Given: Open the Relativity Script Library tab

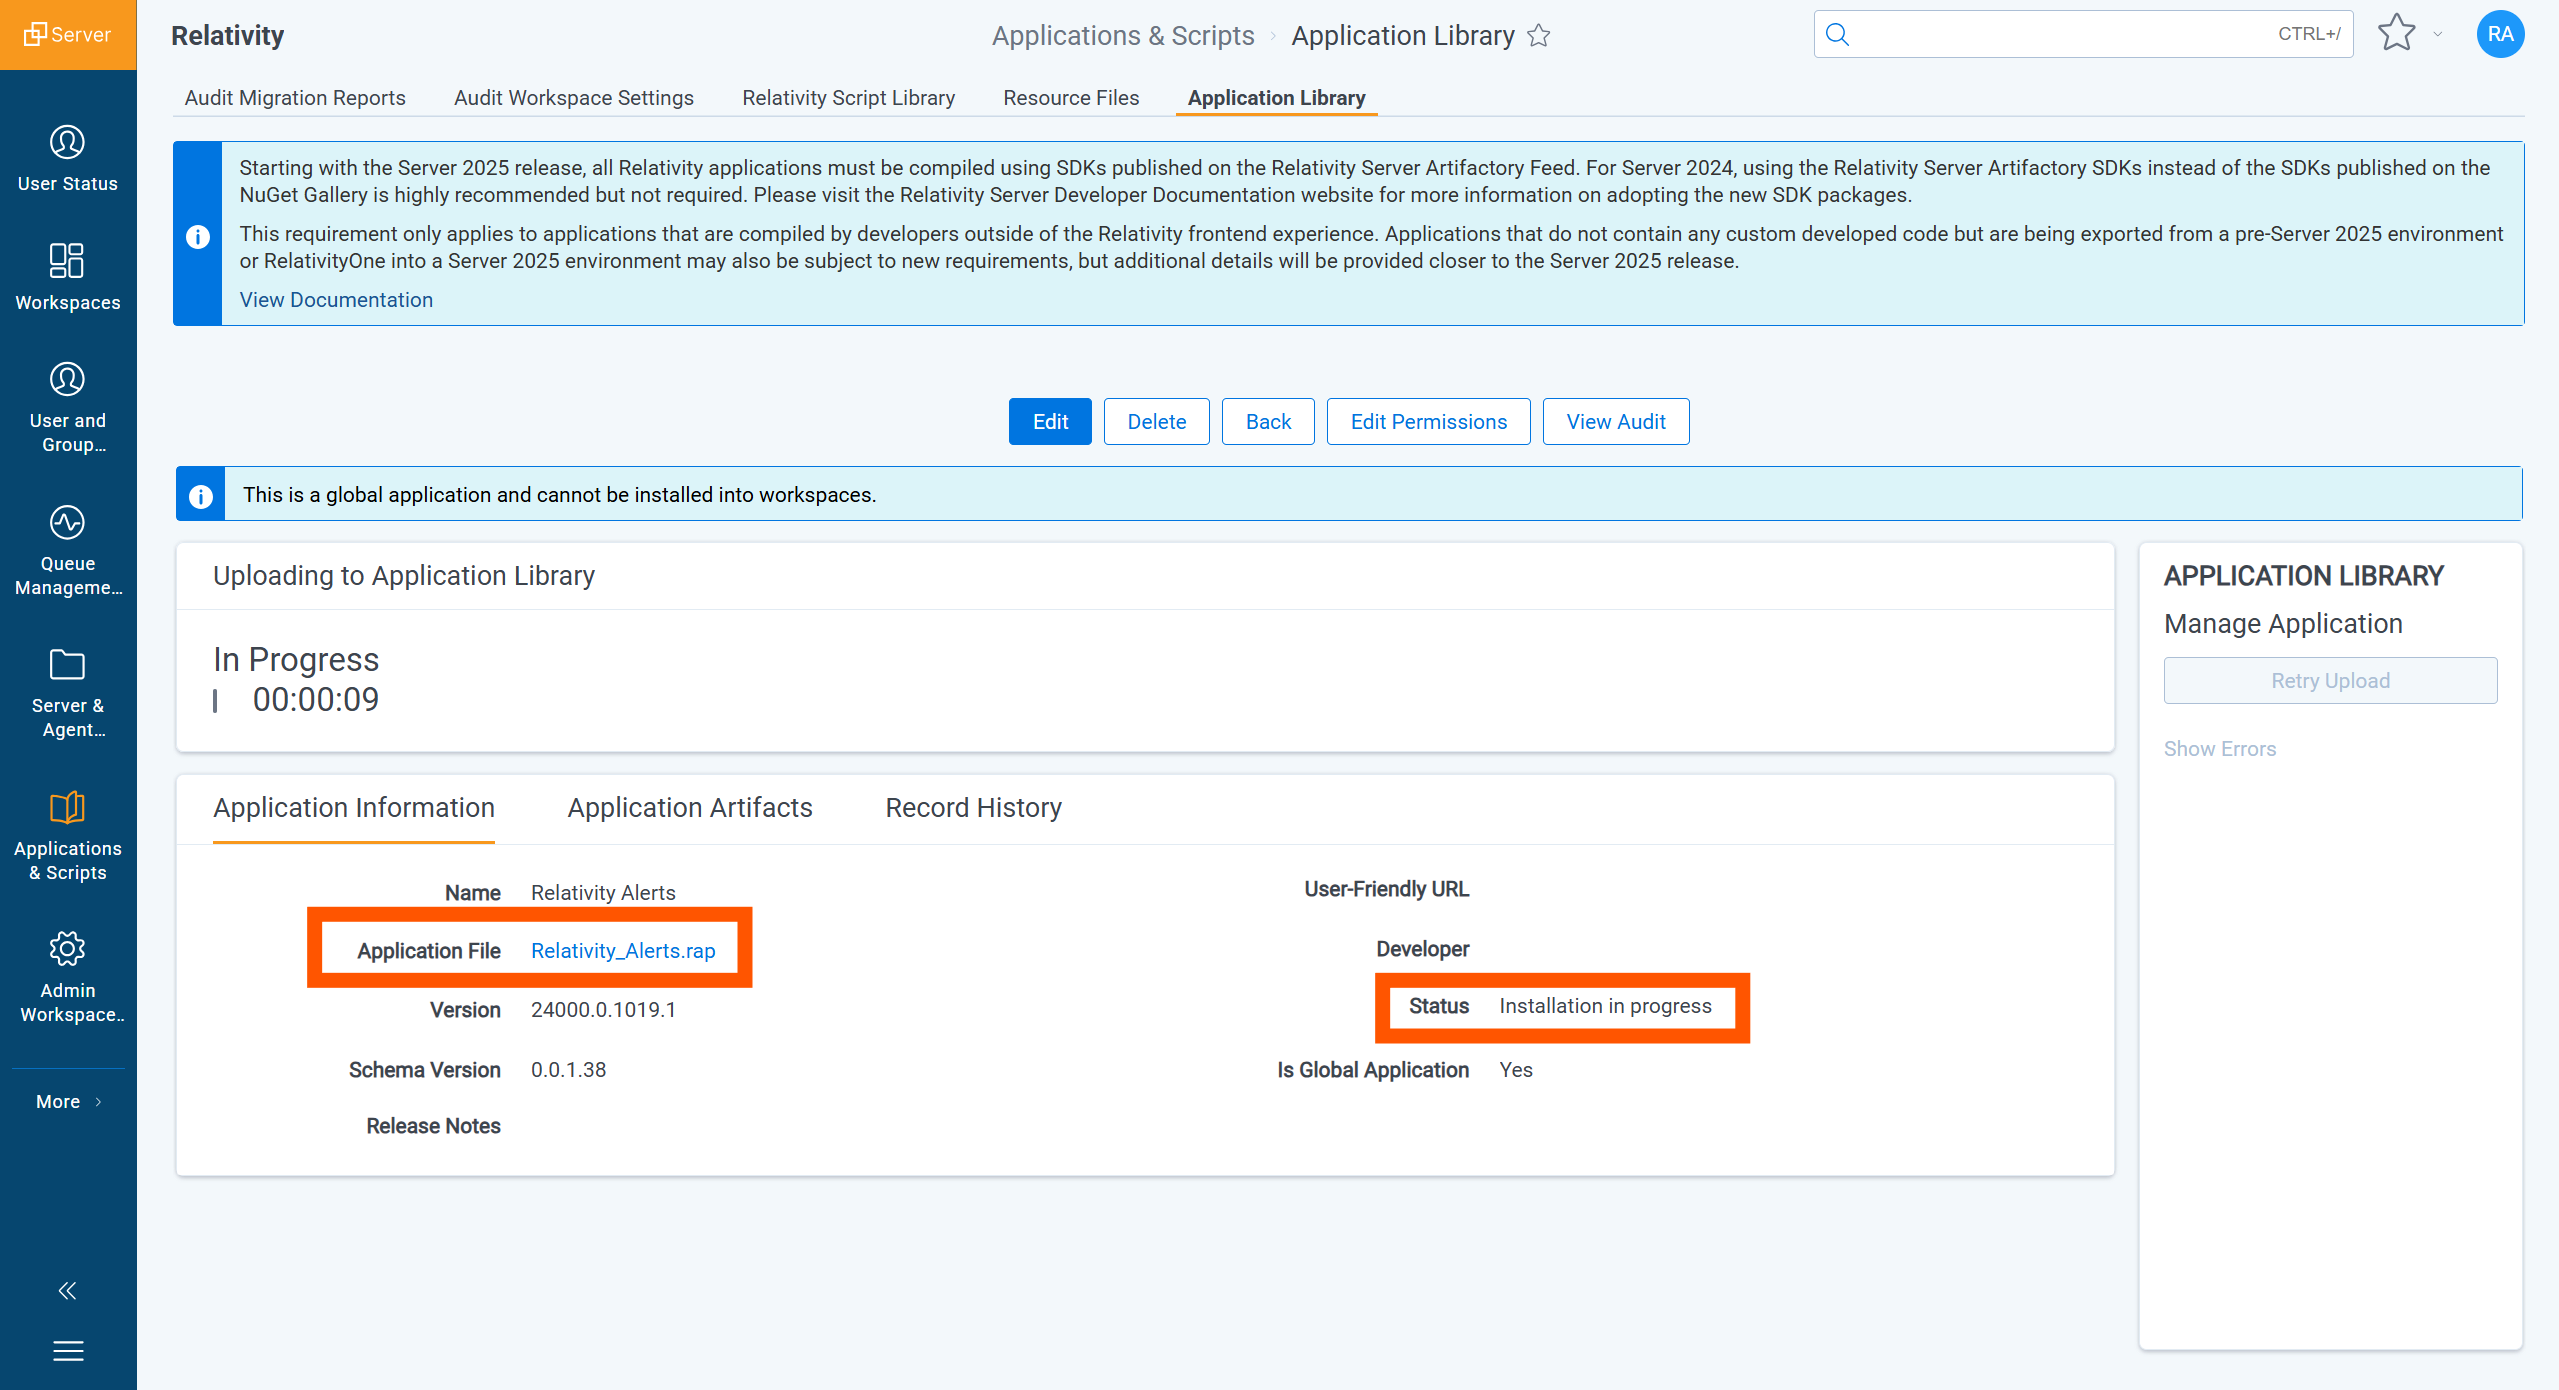Looking at the screenshot, I should click(x=848, y=98).
